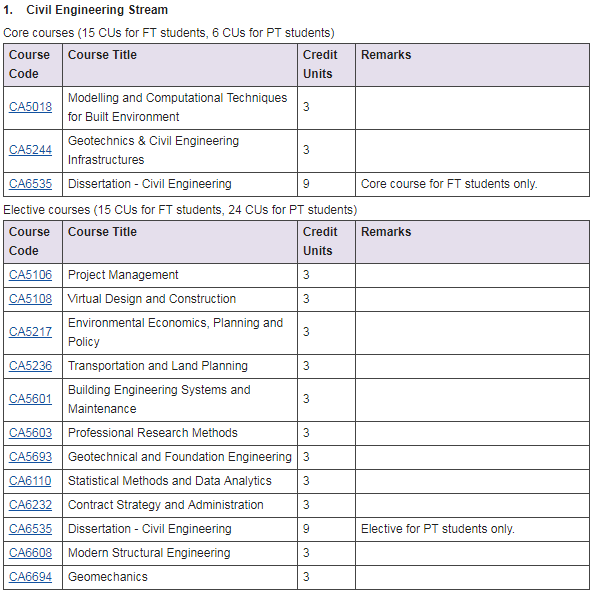This screenshot has height=595, width=594.
Task: Follow the CA6110 Statistical Methods link
Action: (30, 481)
